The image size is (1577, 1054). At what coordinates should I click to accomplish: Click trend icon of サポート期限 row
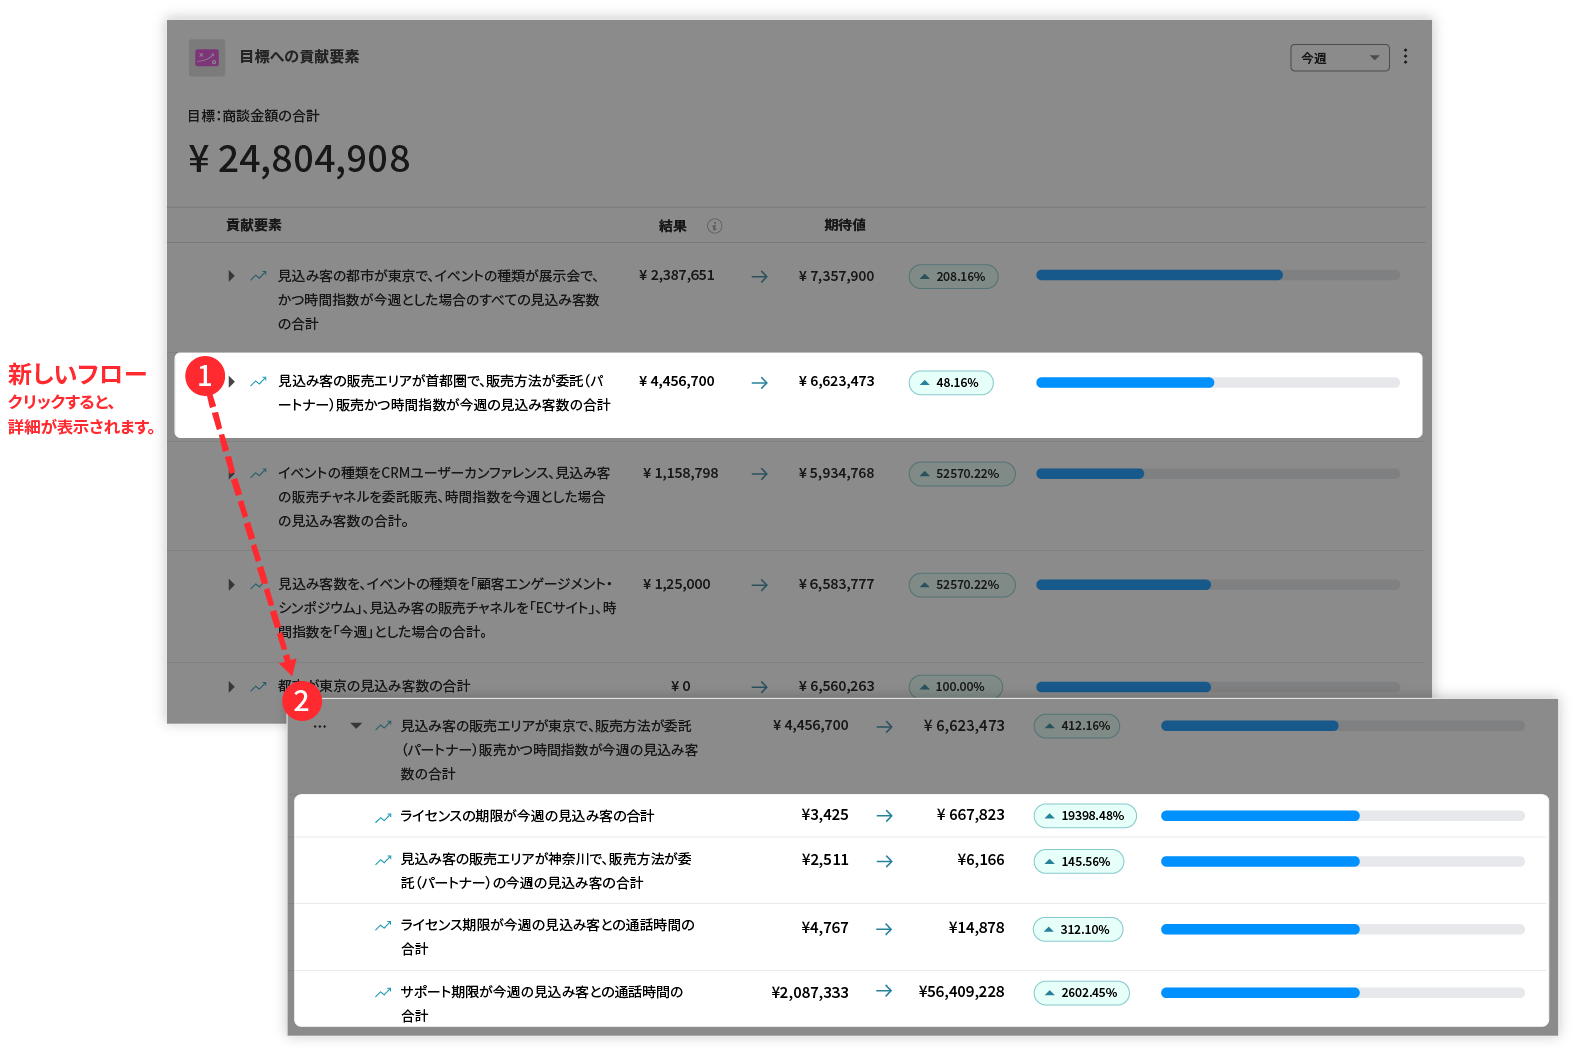[x=383, y=993]
